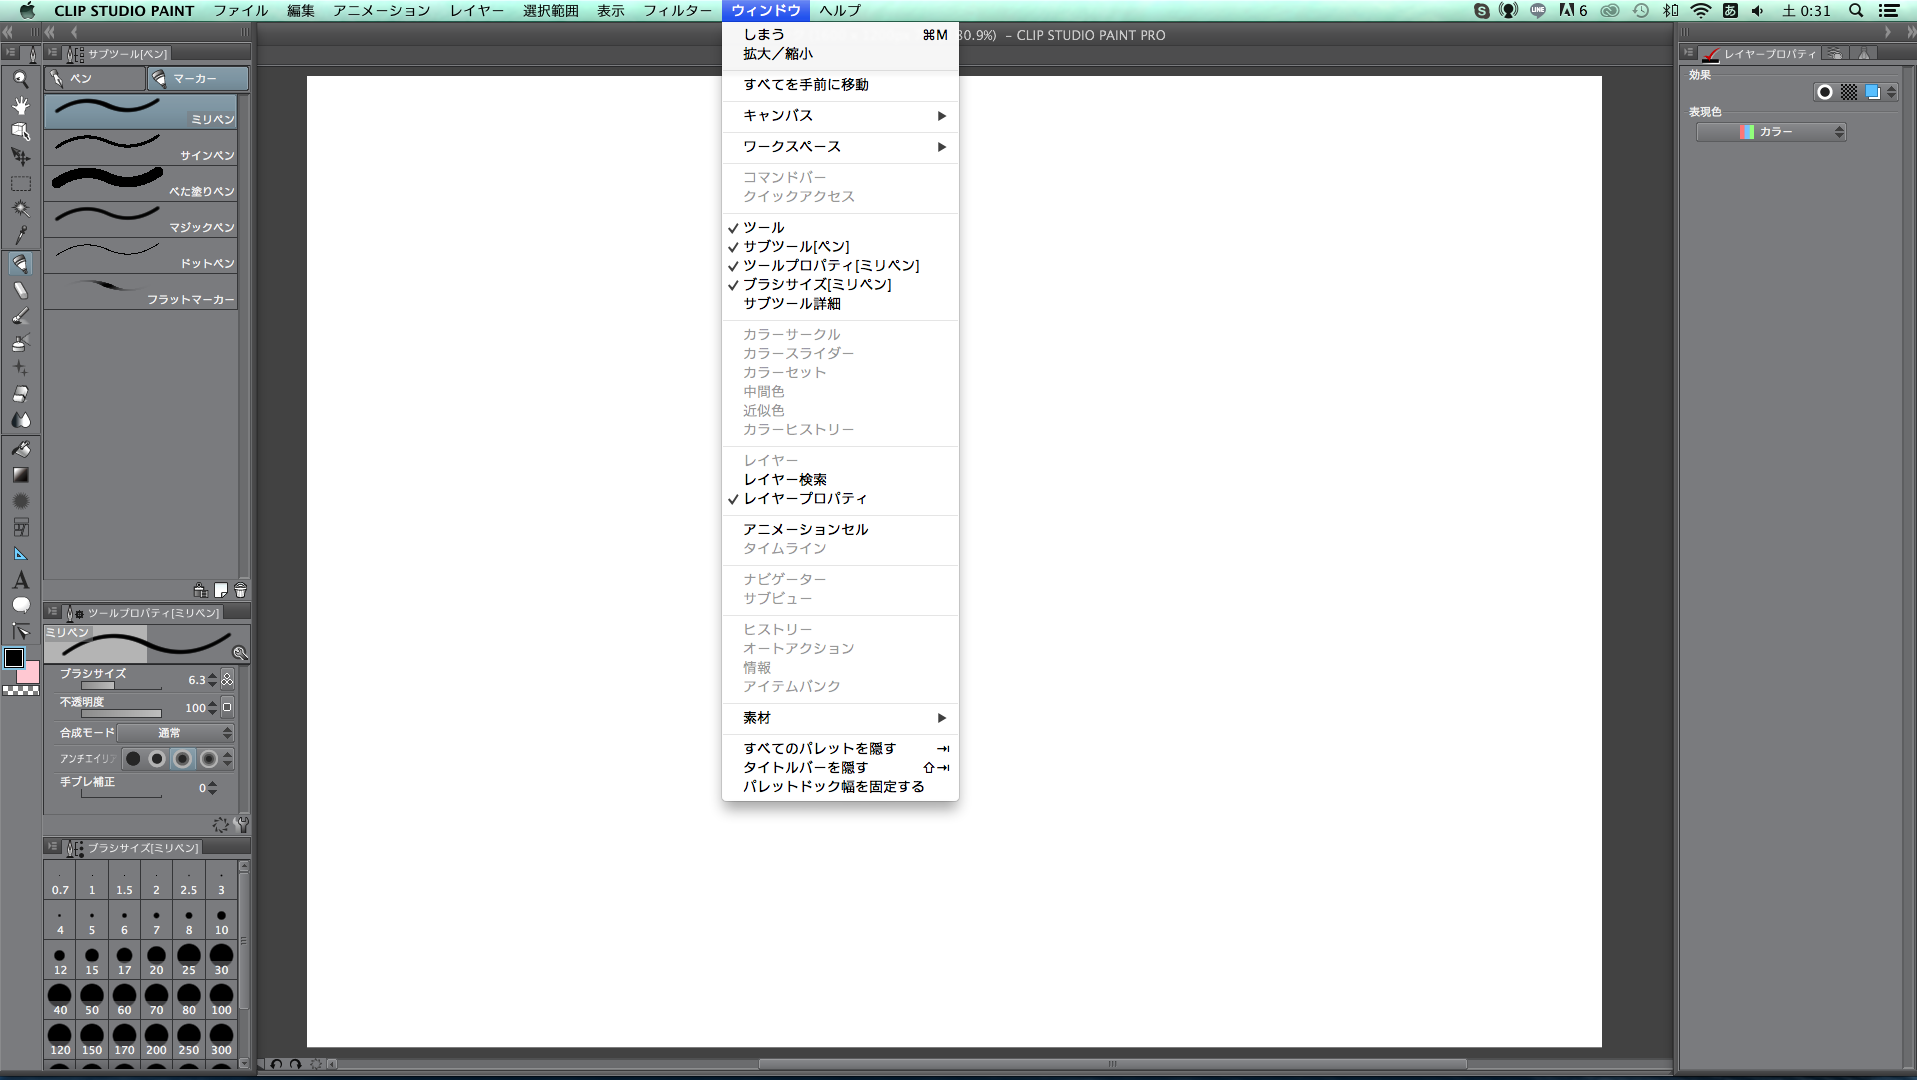Toggle ツールプロパティ[ミリペン] palette in menu
This screenshot has width=1917, height=1080.
click(839, 265)
